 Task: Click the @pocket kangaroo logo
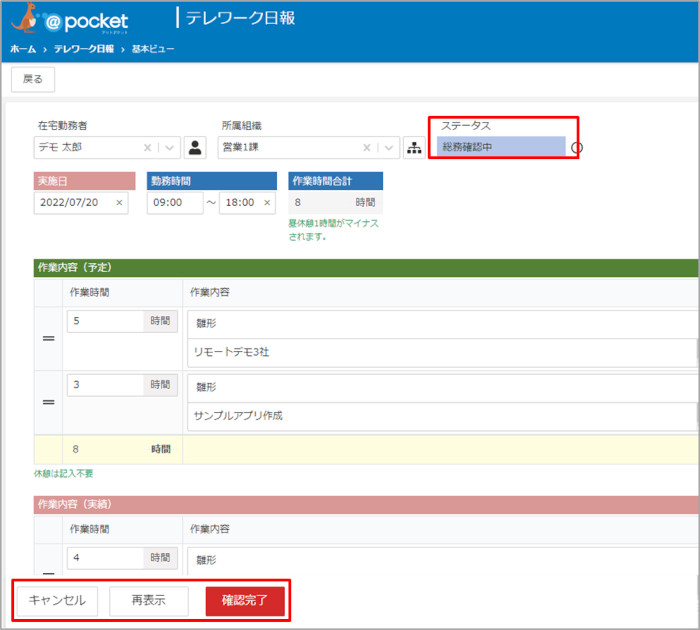pyautogui.click(x=69, y=19)
